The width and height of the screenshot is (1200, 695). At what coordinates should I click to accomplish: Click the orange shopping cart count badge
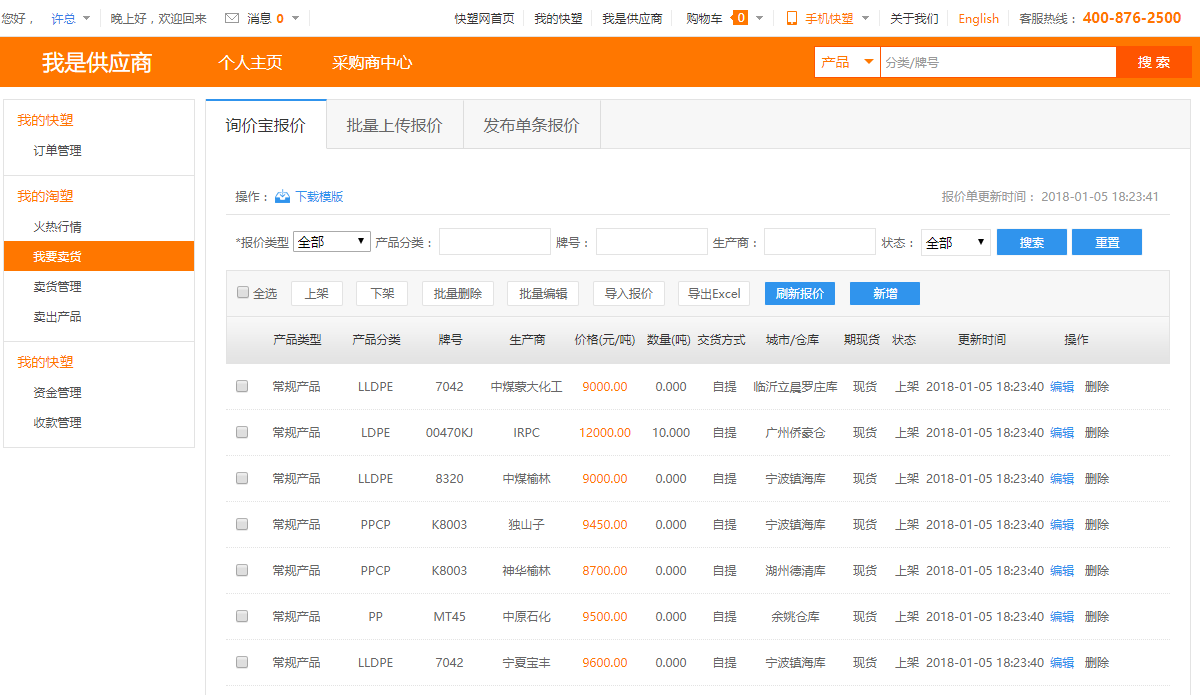coord(740,18)
